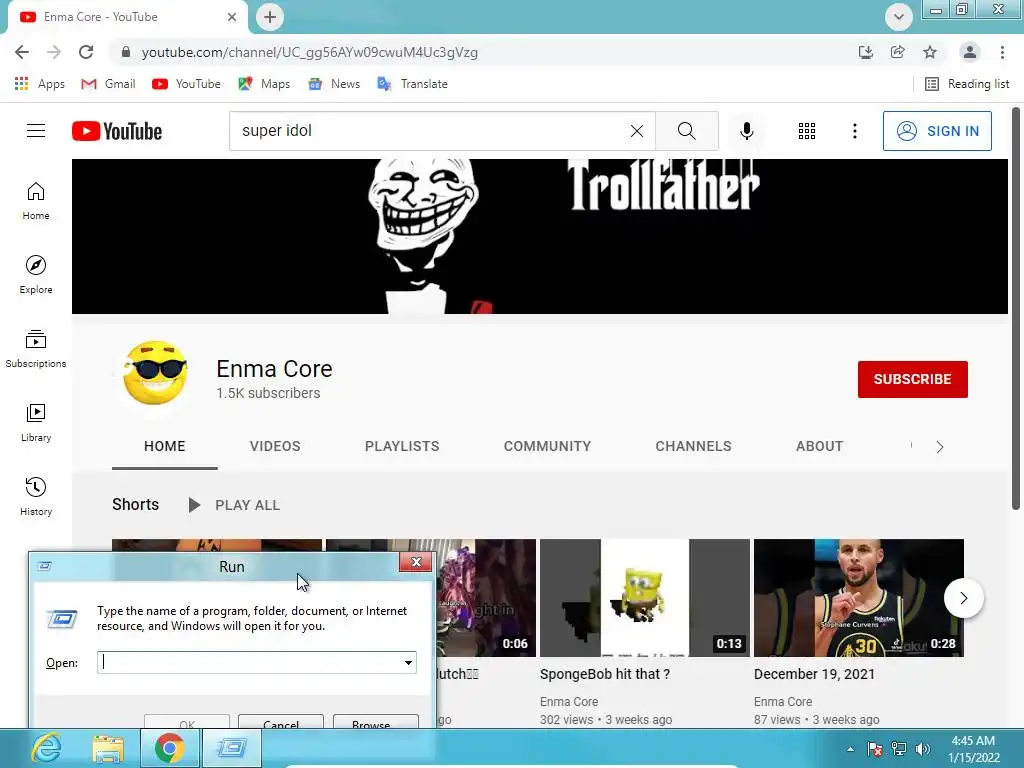Open Internet Explorer from the taskbar

click(46, 748)
